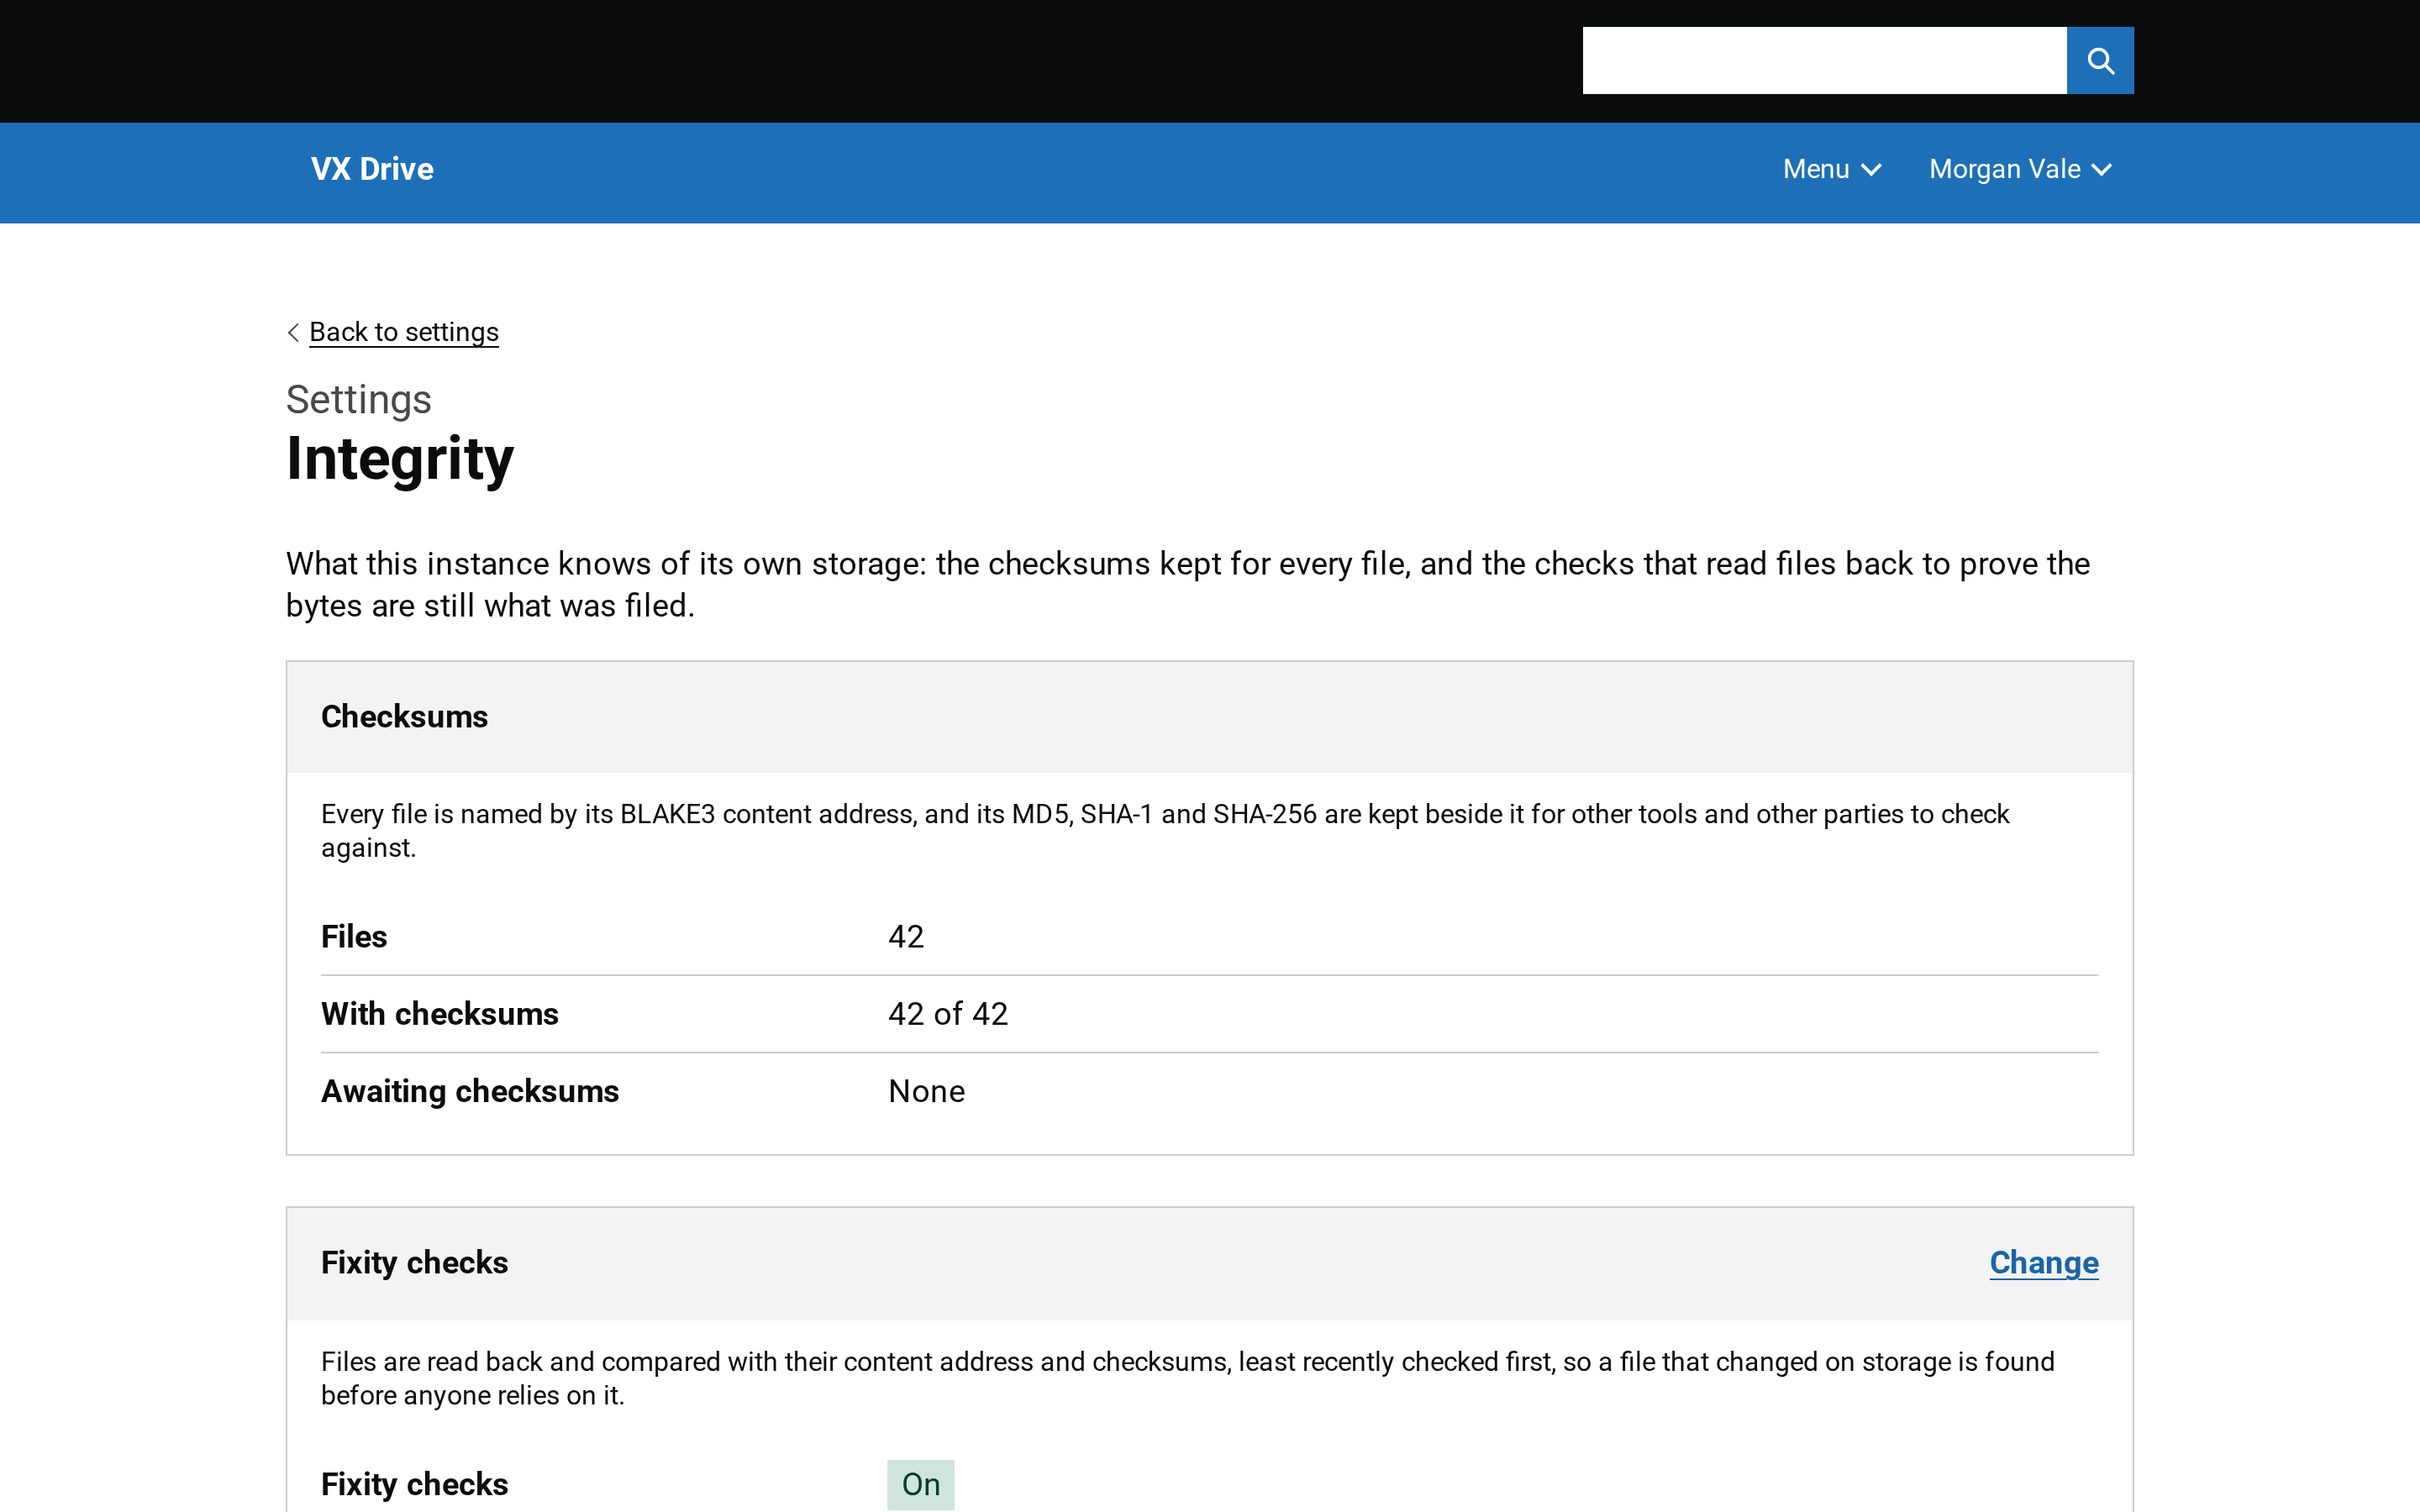Click Change in Fixity checks header

point(2044,1263)
